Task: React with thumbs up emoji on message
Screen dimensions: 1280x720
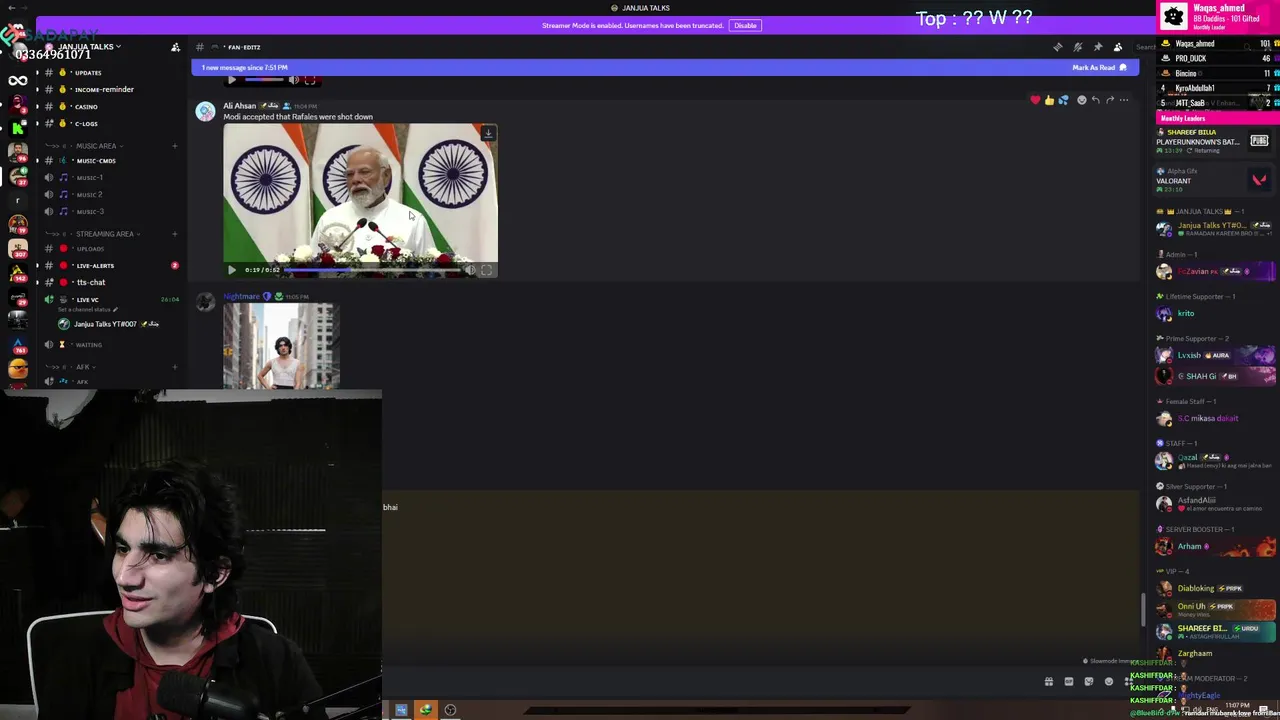Action: [1049, 100]
